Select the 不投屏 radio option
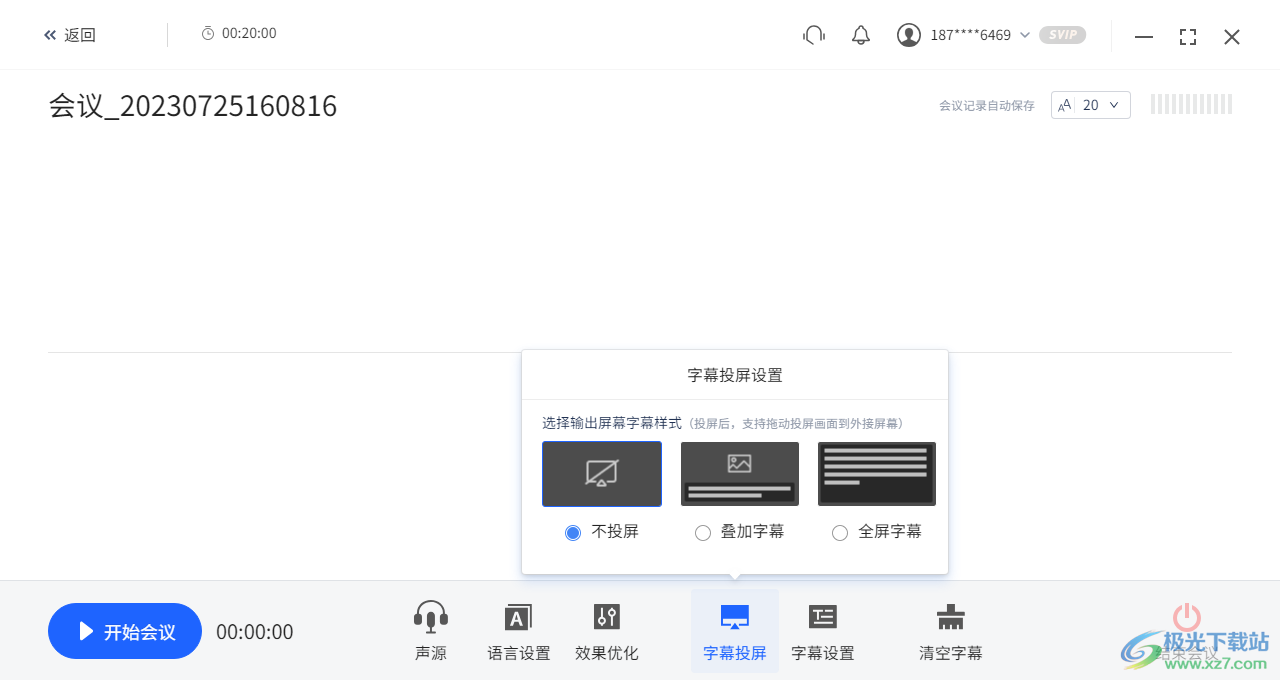Viewport: 1280px width, 680px height. click(573, 533)
